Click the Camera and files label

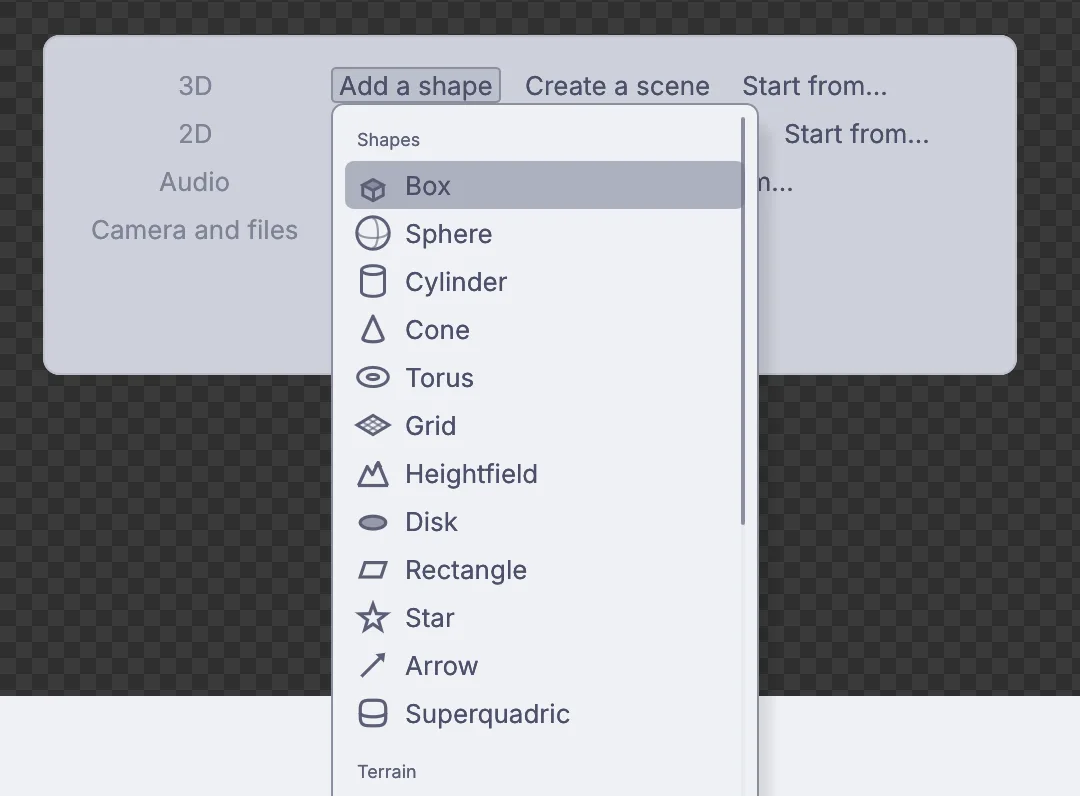(194, 230)
